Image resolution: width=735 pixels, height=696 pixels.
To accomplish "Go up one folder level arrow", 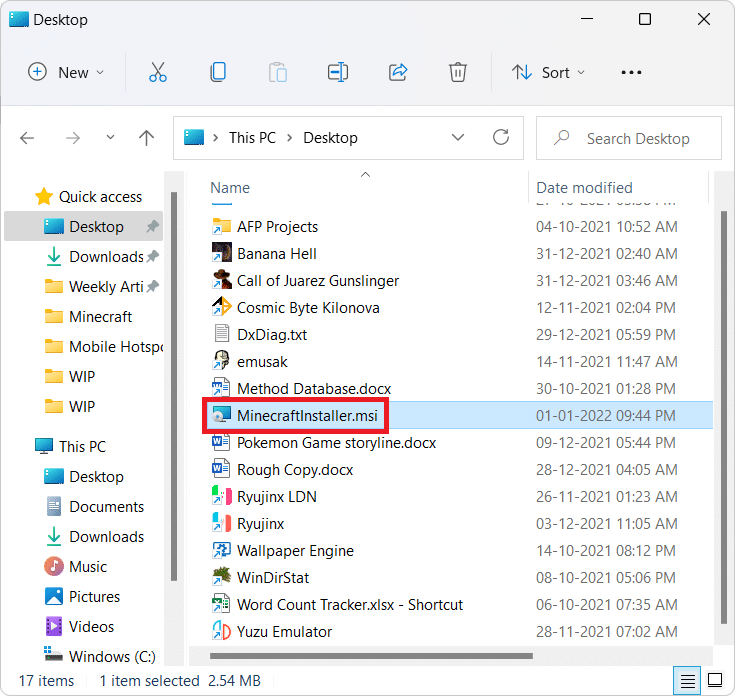I will [x=147, y=138].
